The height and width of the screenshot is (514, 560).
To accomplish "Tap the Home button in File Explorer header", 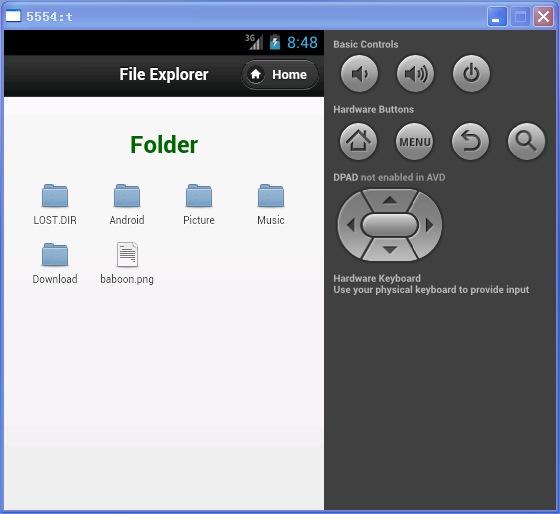I will [280, 75].
